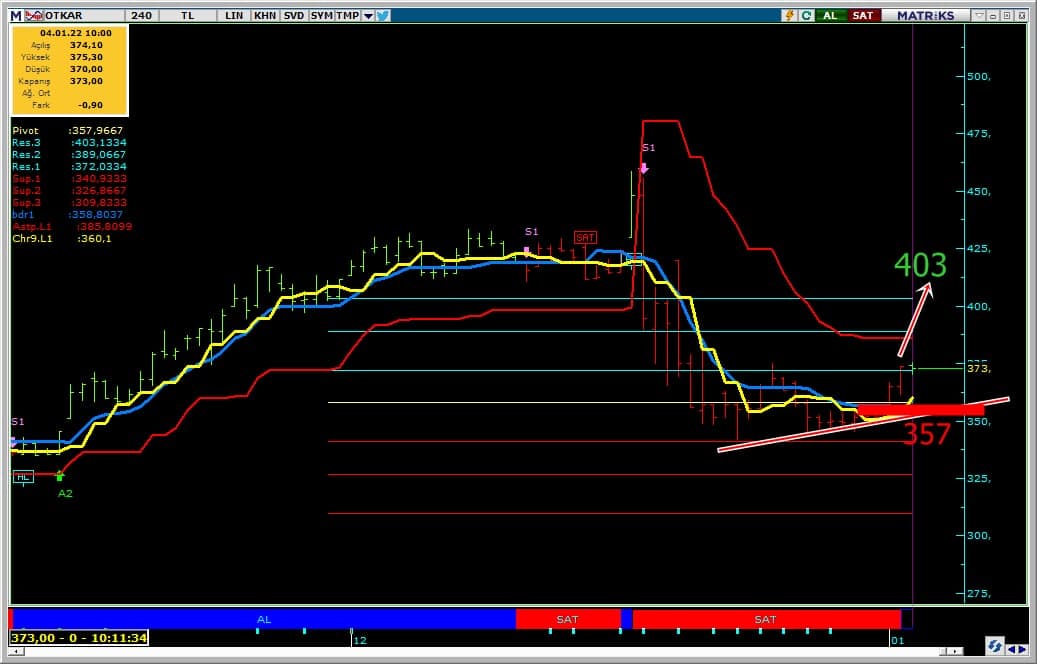Click the Matriks M logo icon
The width and height of the screenshot is (1037, 664).
tap(14, 15)
